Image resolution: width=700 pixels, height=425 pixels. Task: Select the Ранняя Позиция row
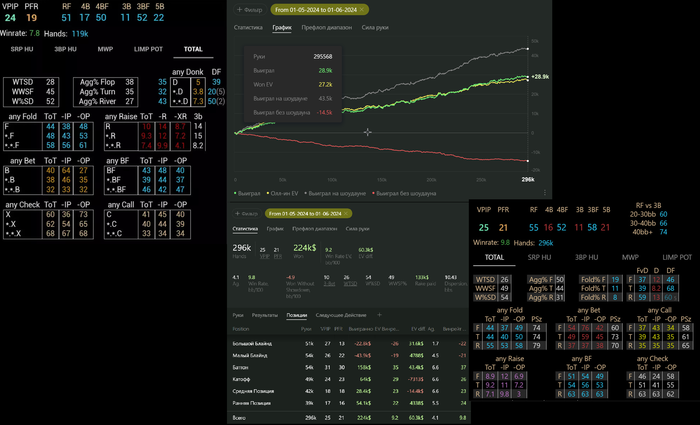(349, 403)
